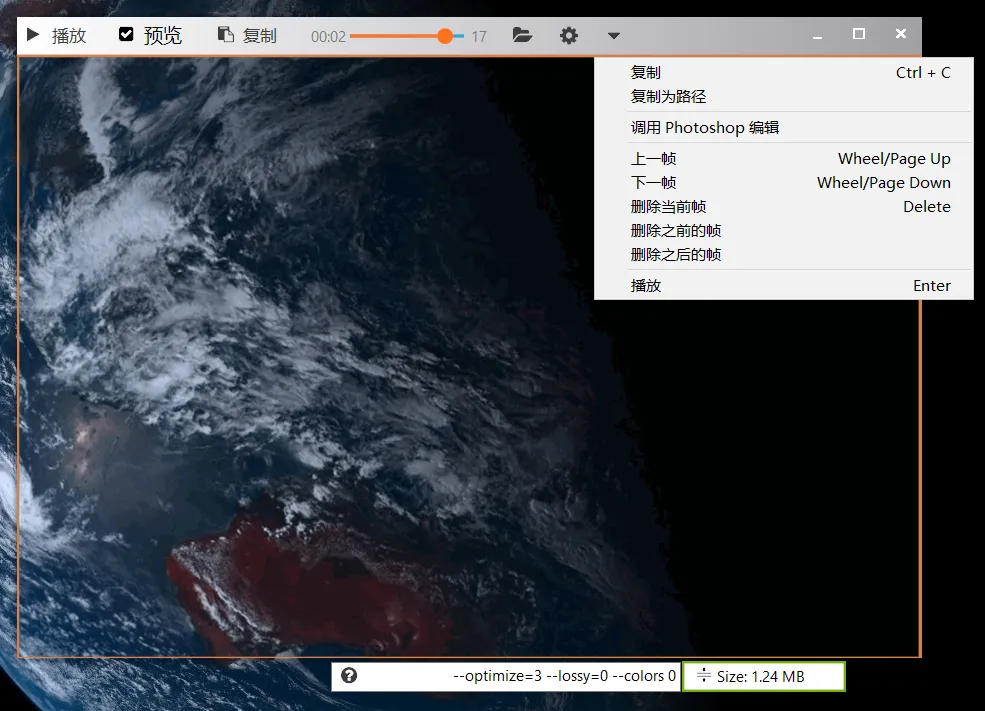Select 复制 Ctrl + C menu entry
Viewport: 985px width, 711px height.
point(784,72)
